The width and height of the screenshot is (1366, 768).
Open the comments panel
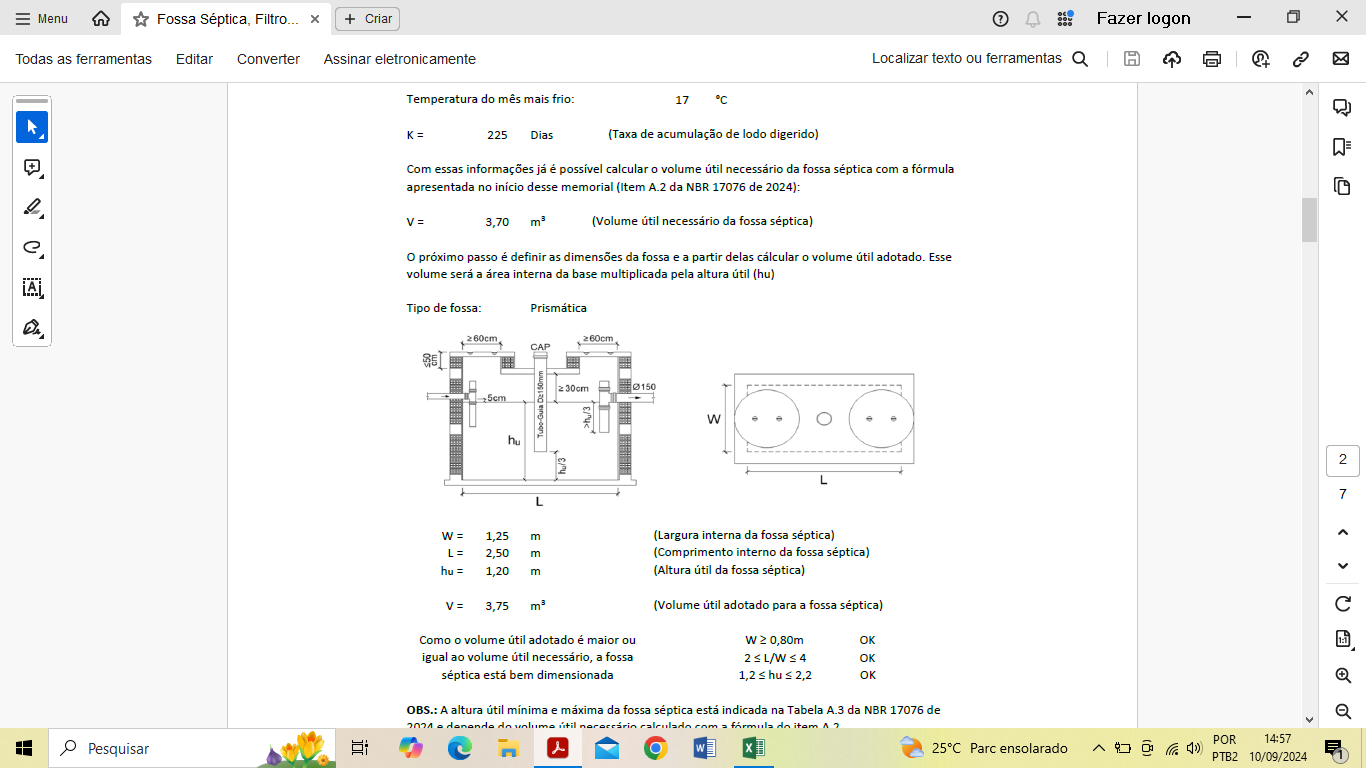coord(1342,108)
